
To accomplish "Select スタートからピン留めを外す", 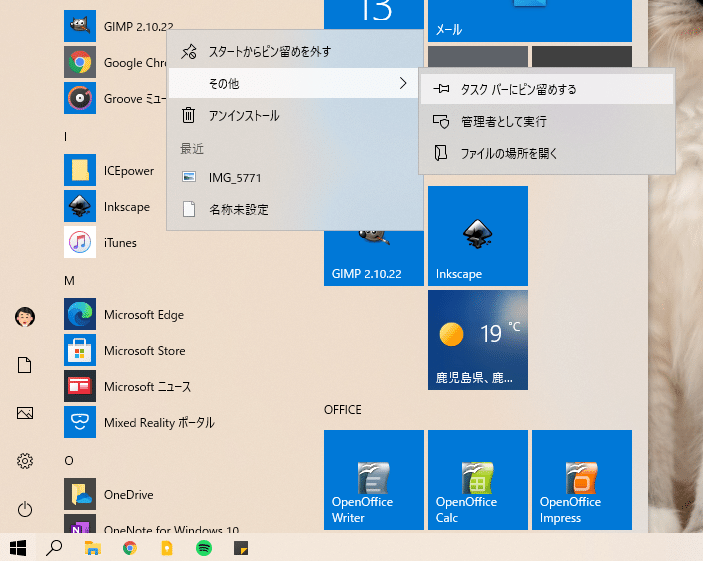I will click(x=295, y=52).
